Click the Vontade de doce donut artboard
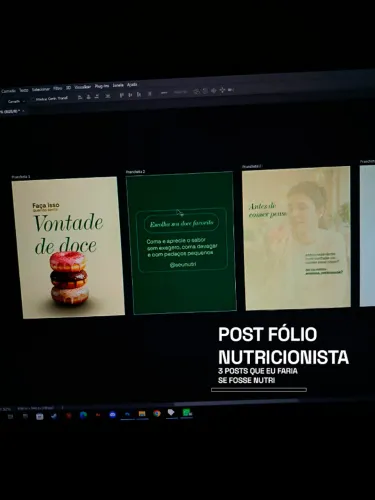Image resolution: width=375 pixels, height=500 pixels. click(x=68, y=248)
